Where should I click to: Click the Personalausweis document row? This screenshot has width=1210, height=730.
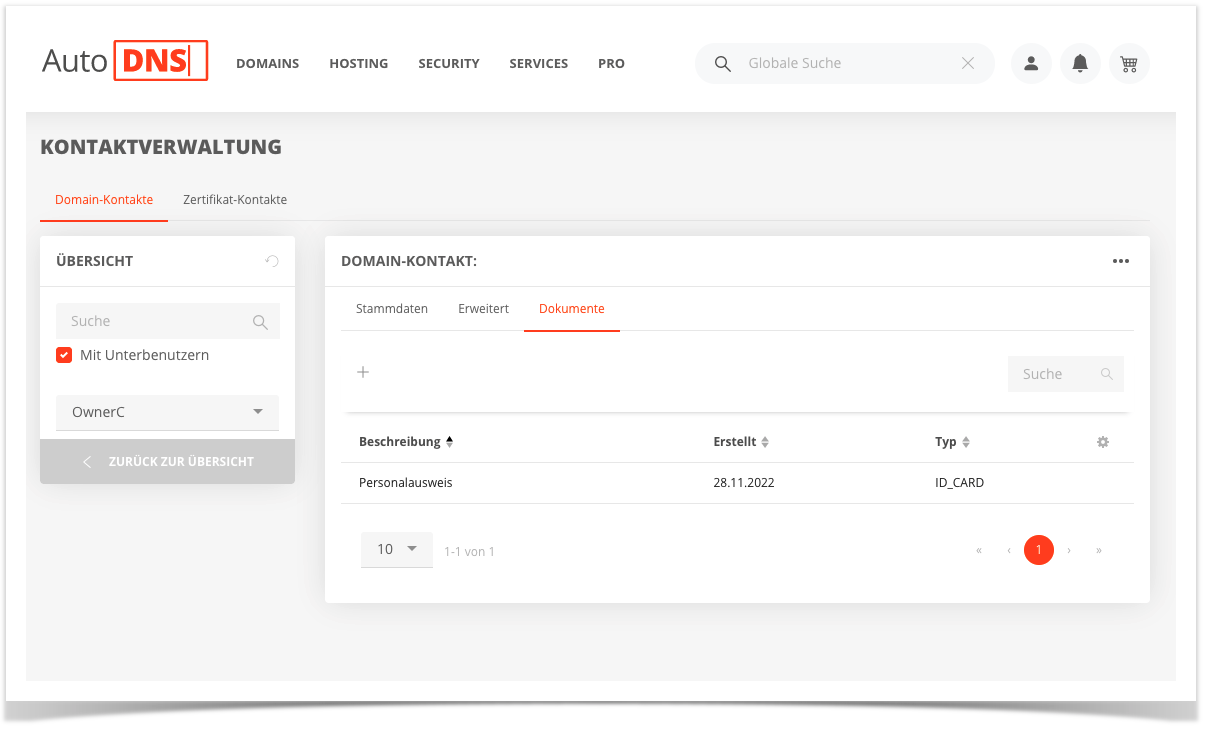tap(737, 483)
